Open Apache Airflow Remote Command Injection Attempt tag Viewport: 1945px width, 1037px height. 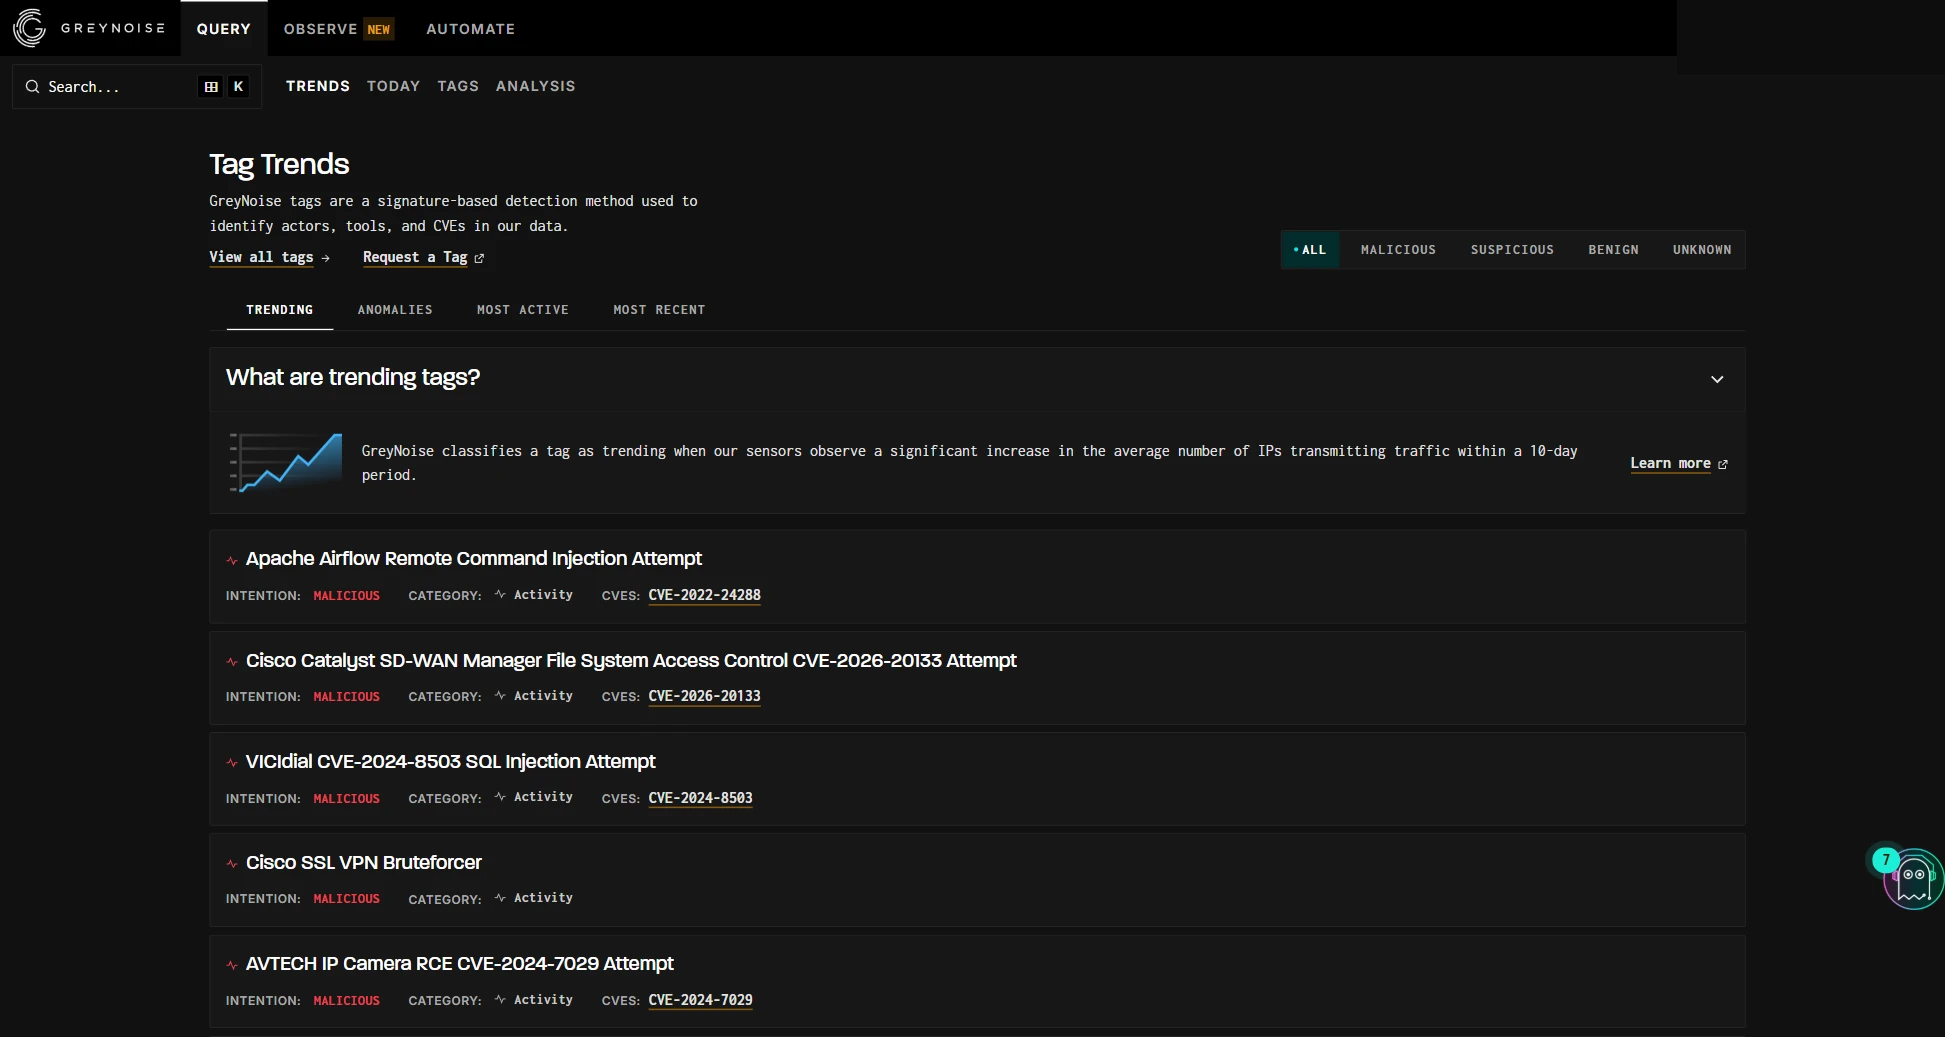(474, 558)
